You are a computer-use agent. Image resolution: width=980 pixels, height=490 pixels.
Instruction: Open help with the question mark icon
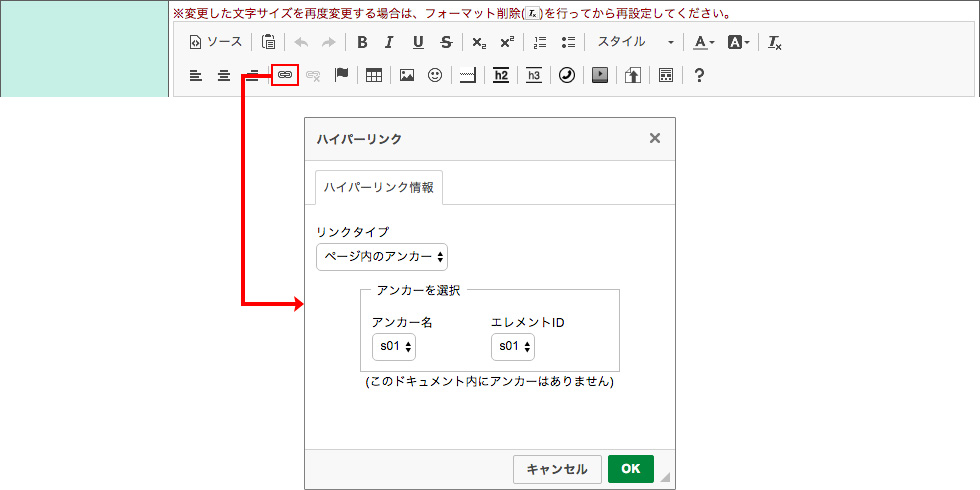[x=699, y=76]
